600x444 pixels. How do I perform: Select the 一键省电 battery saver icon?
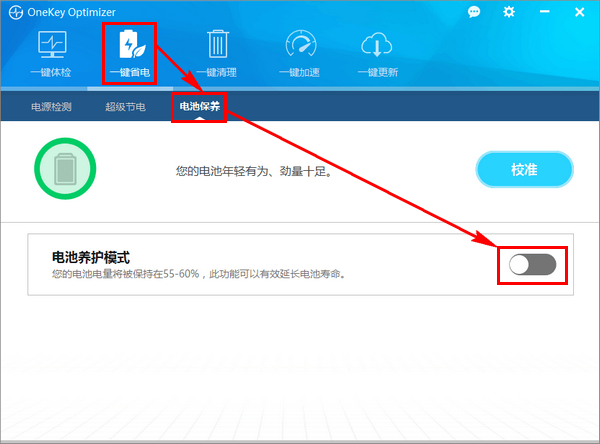pyautogui.click(x=131, y=44)
